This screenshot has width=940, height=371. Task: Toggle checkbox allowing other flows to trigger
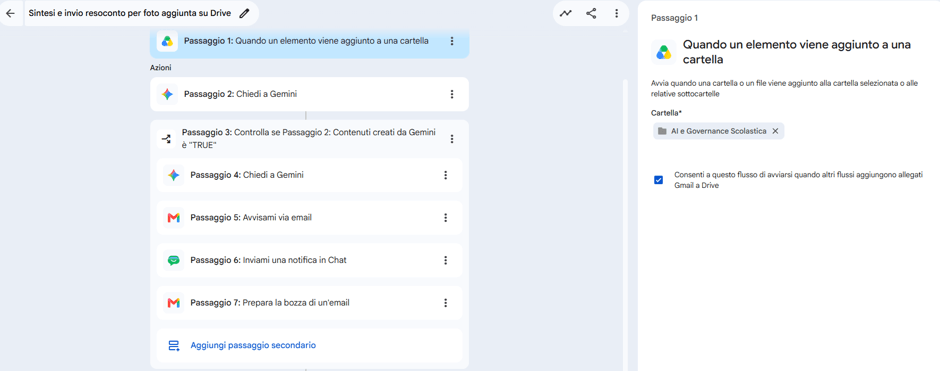click(659, 180)
